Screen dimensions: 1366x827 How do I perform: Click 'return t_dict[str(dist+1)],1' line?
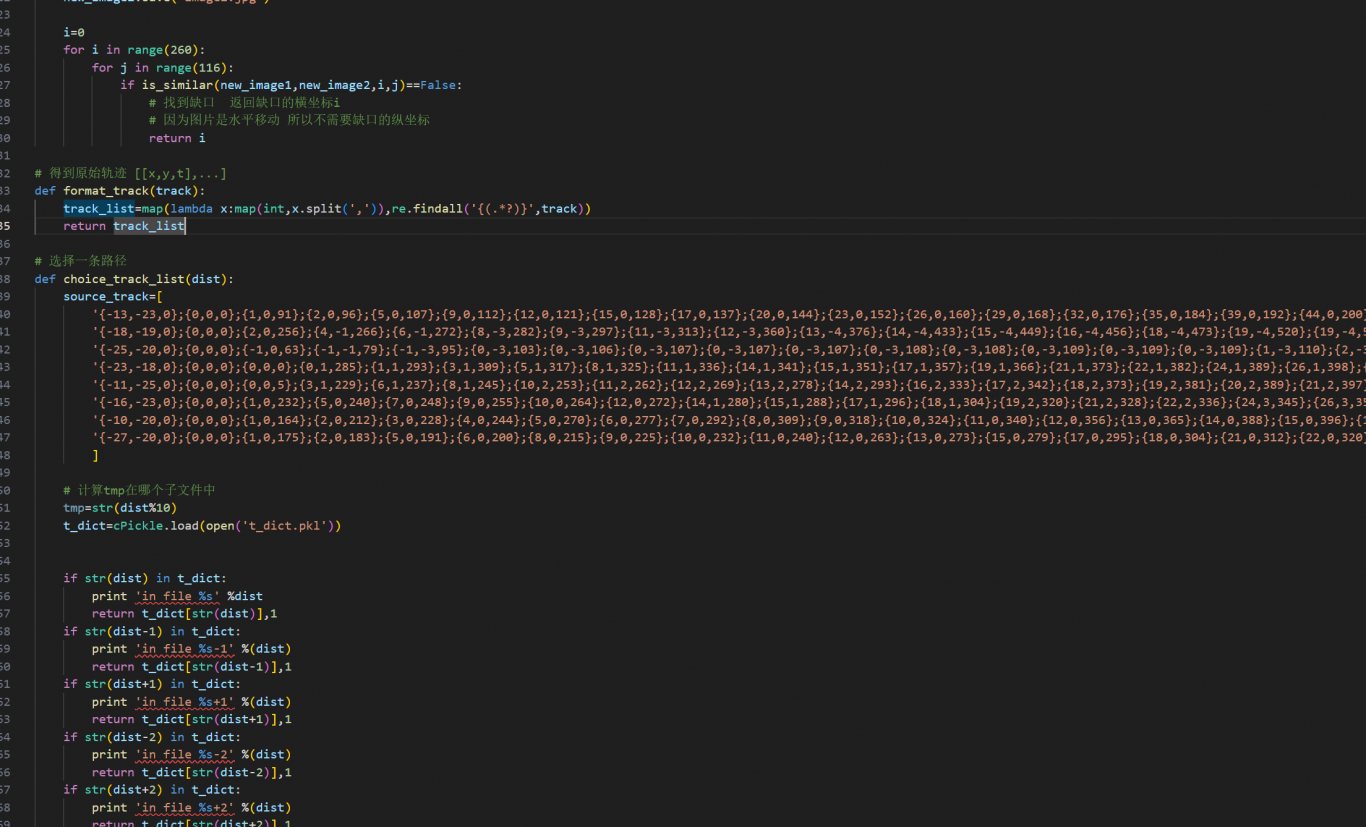pos(192,719)
